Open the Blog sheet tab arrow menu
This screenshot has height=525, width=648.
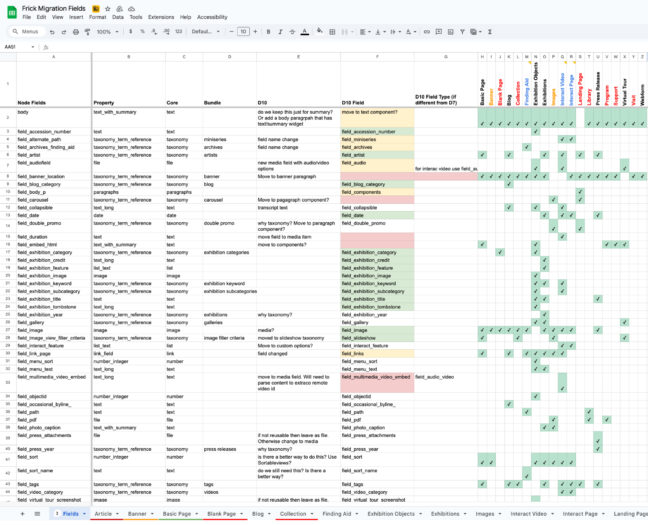[269, 514]
